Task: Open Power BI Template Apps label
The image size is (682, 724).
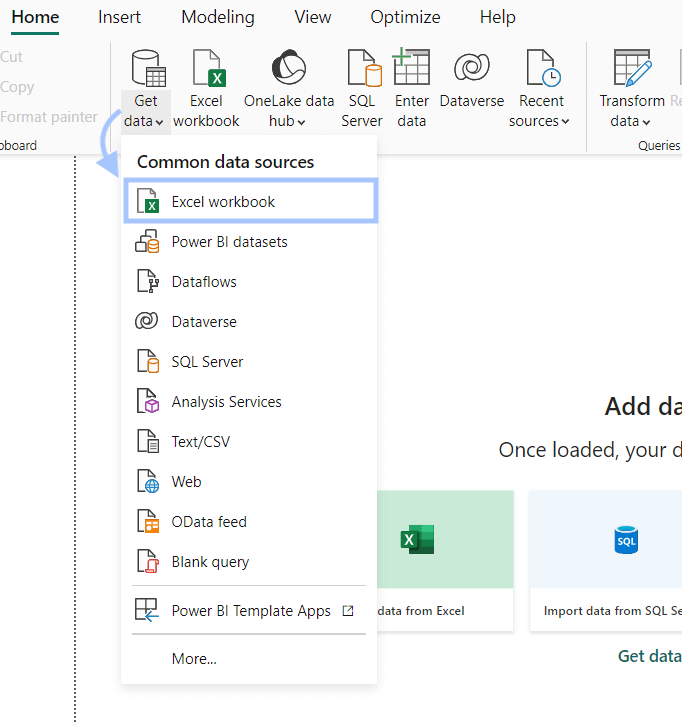Action: (251, 610)
